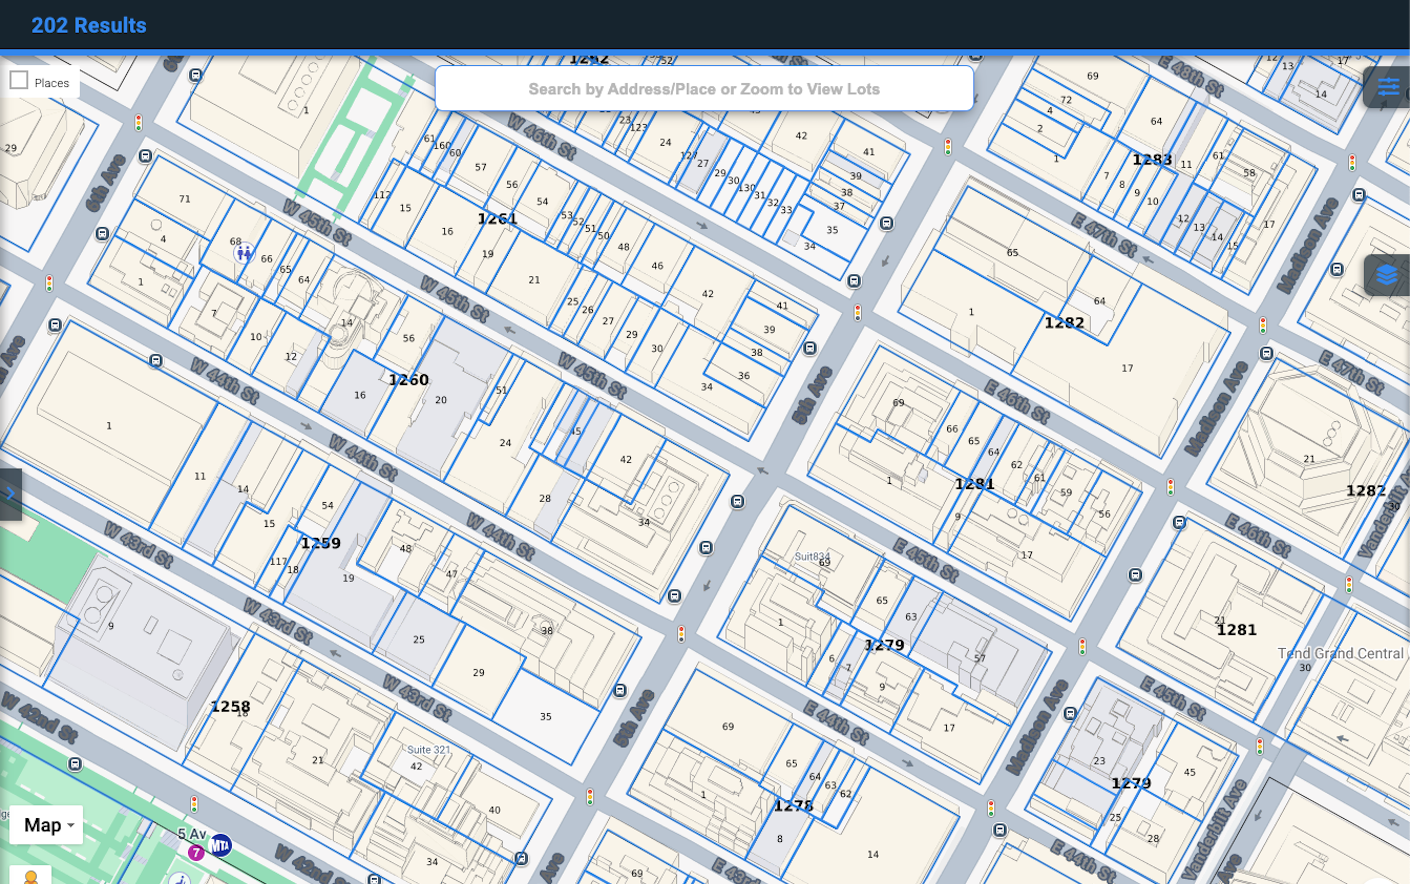Select lot 16 in block 1260
1410x884 pixels.
[360, 395]
